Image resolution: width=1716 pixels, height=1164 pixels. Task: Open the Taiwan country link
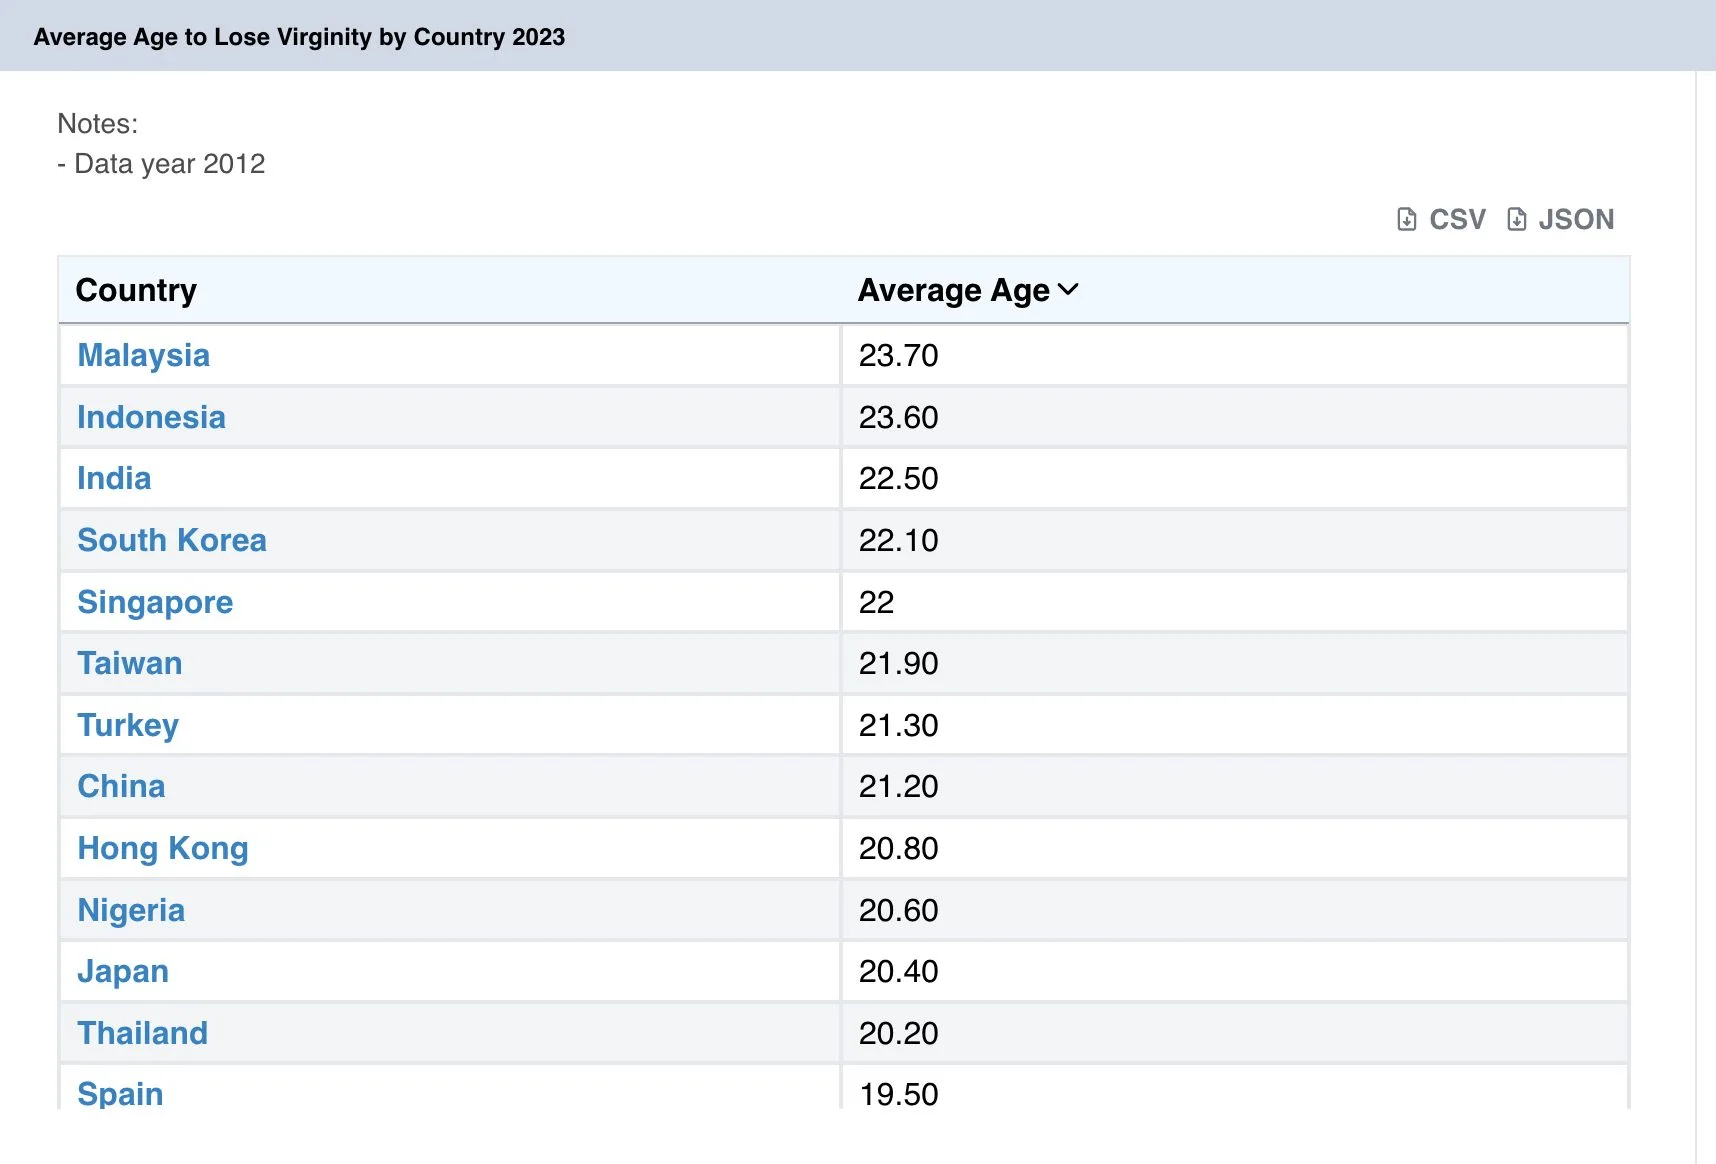(129, 663)
